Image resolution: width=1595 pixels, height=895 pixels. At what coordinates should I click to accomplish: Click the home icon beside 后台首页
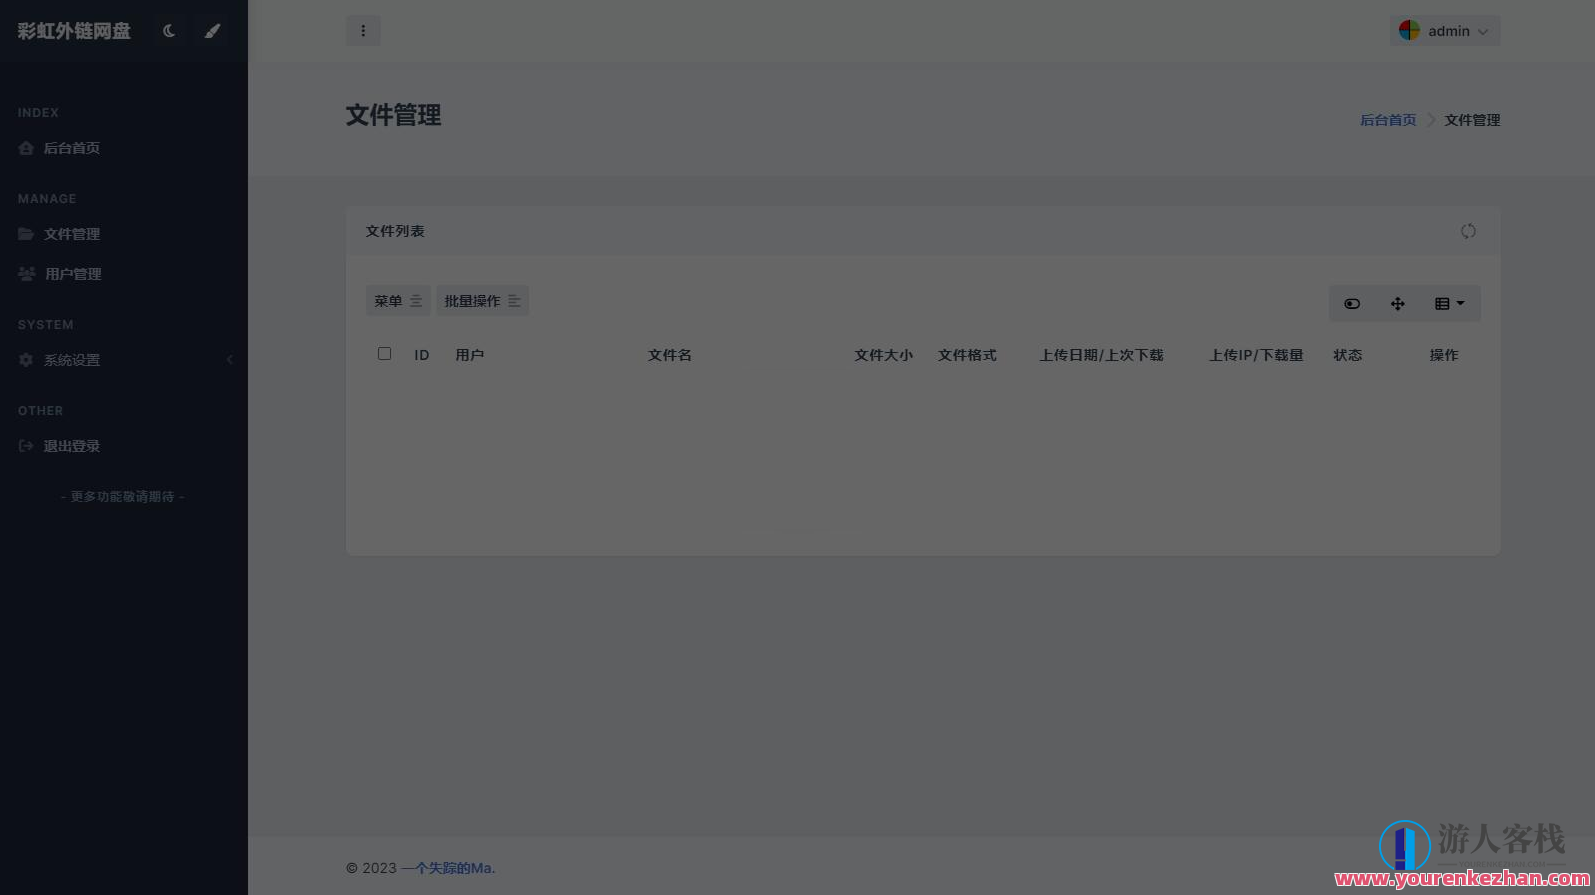[x=26, y=148]
